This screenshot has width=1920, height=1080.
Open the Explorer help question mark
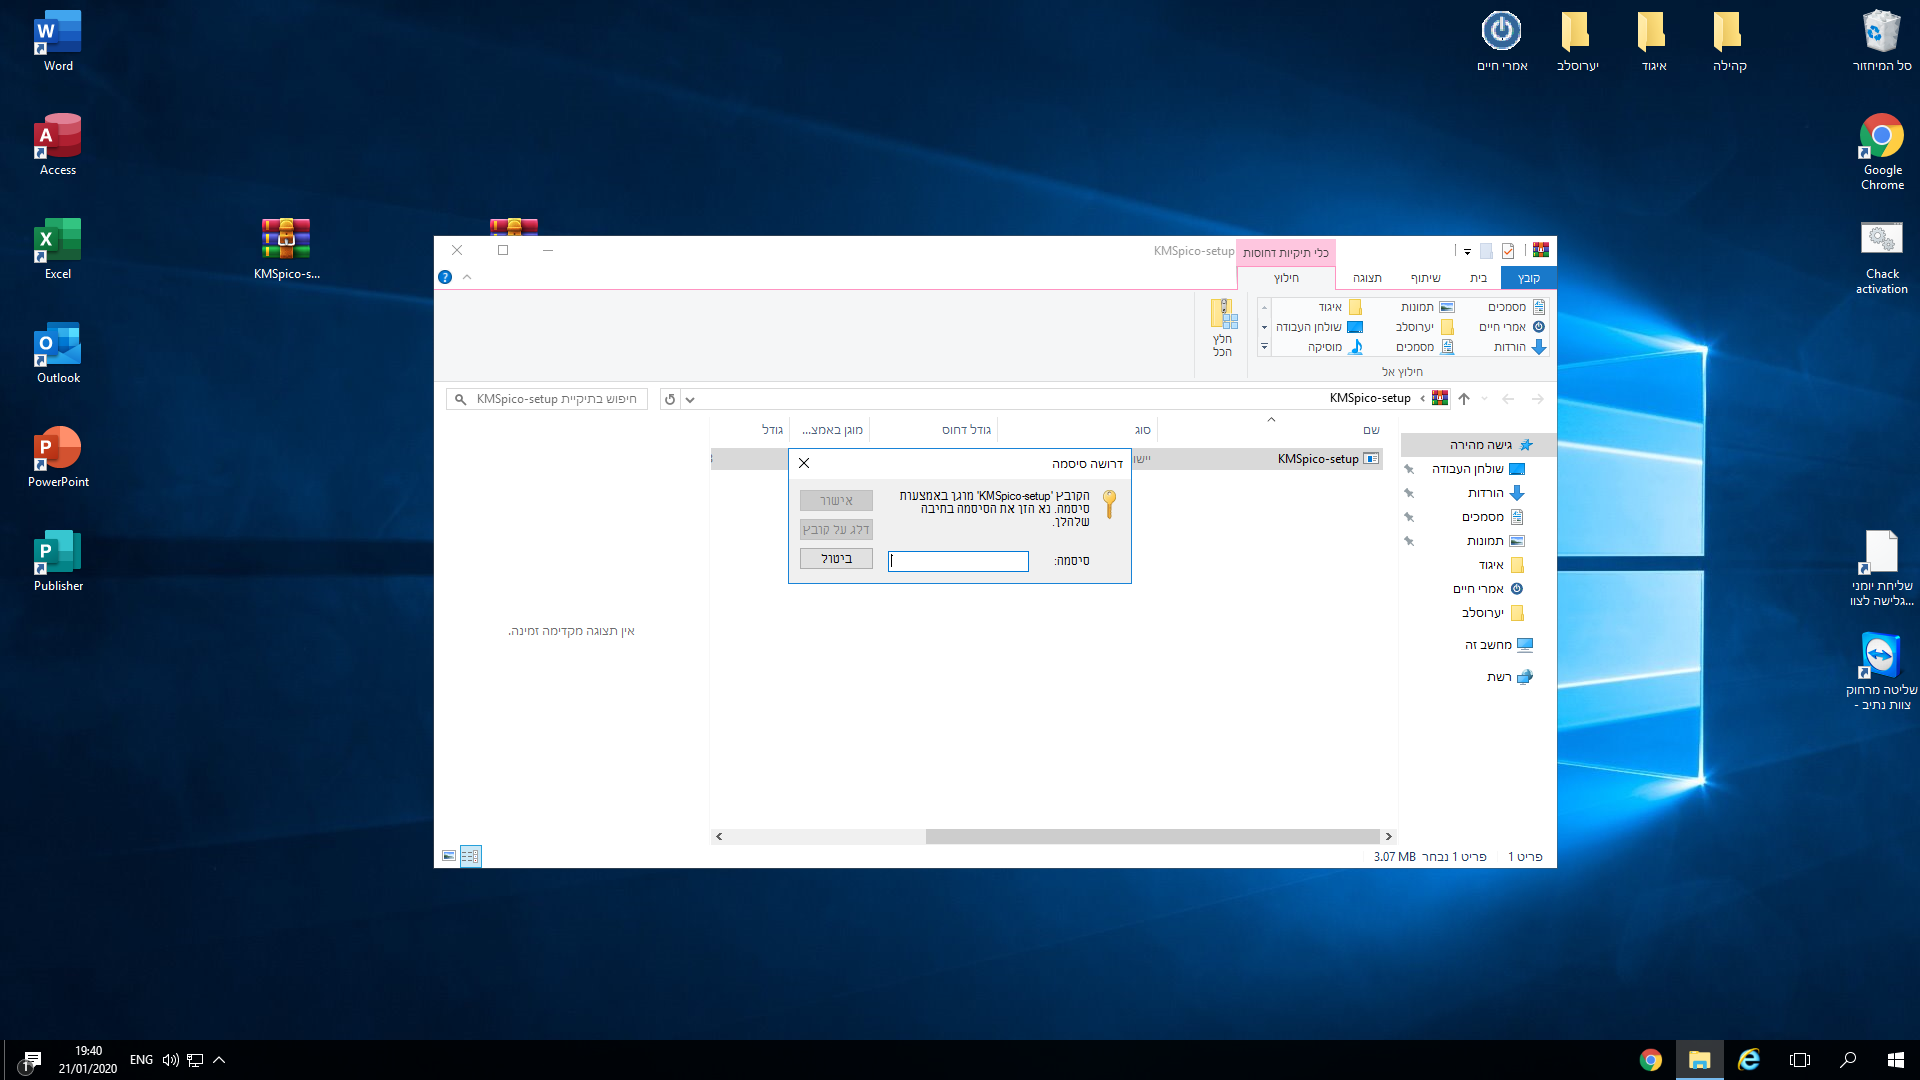click(445, 277)
